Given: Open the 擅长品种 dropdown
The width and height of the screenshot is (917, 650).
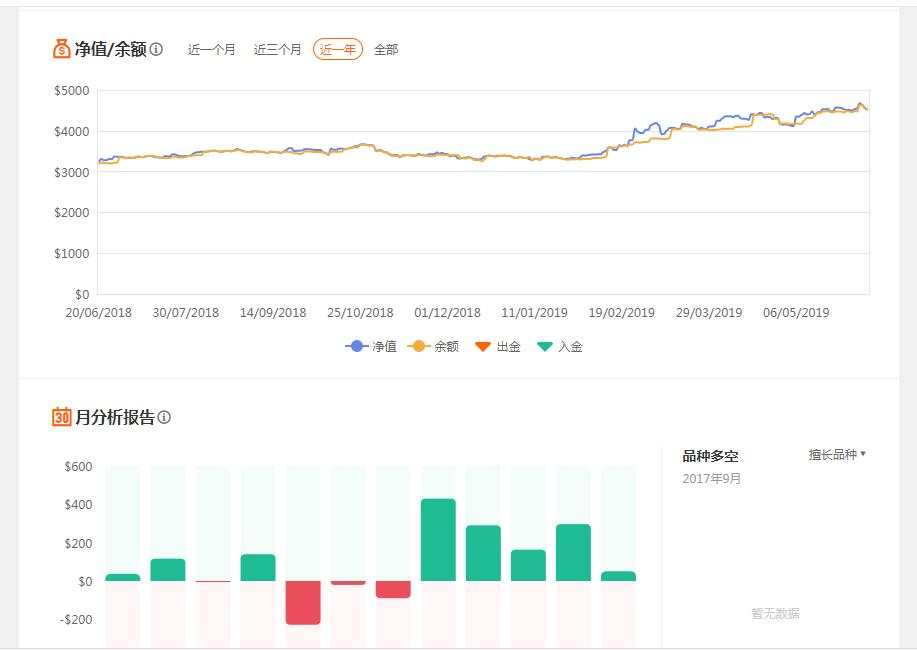Looking at the screenshot, I should [x=837, y=455].
